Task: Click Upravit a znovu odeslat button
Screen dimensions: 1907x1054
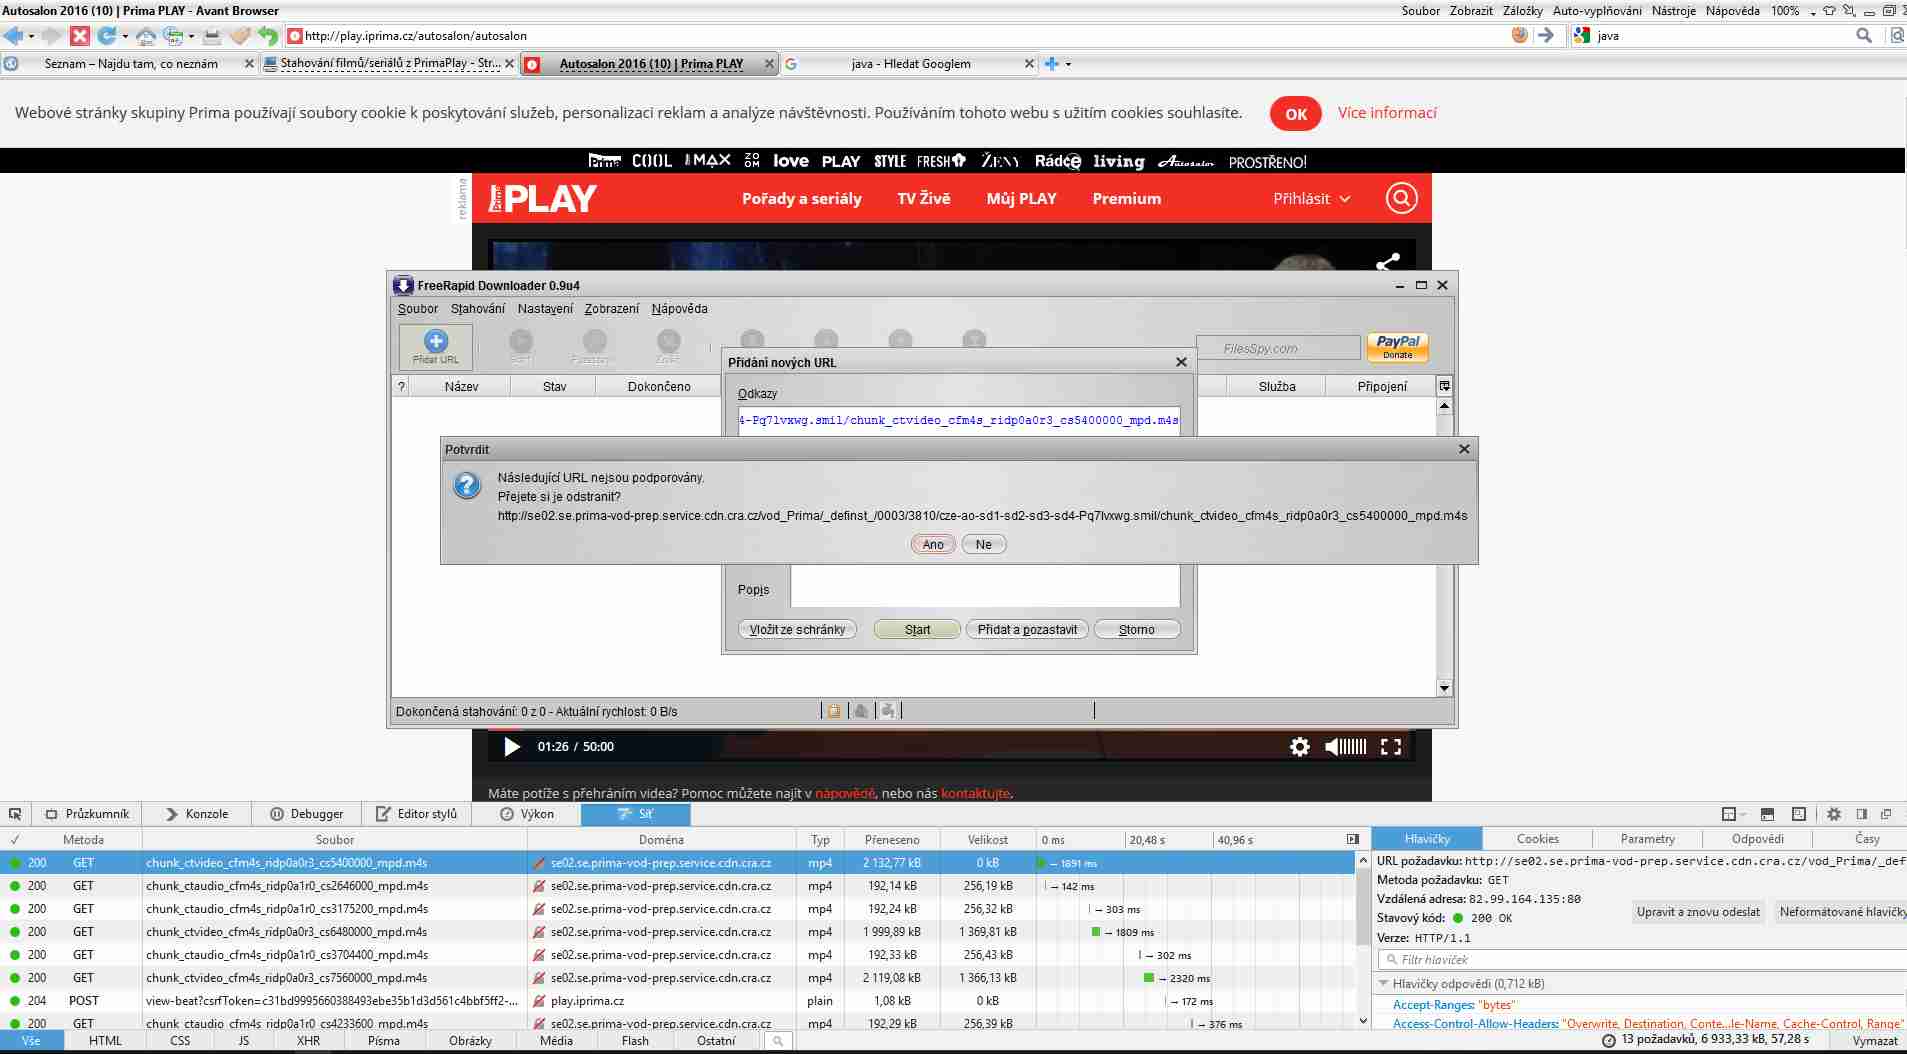Action: coord(1698,912)
